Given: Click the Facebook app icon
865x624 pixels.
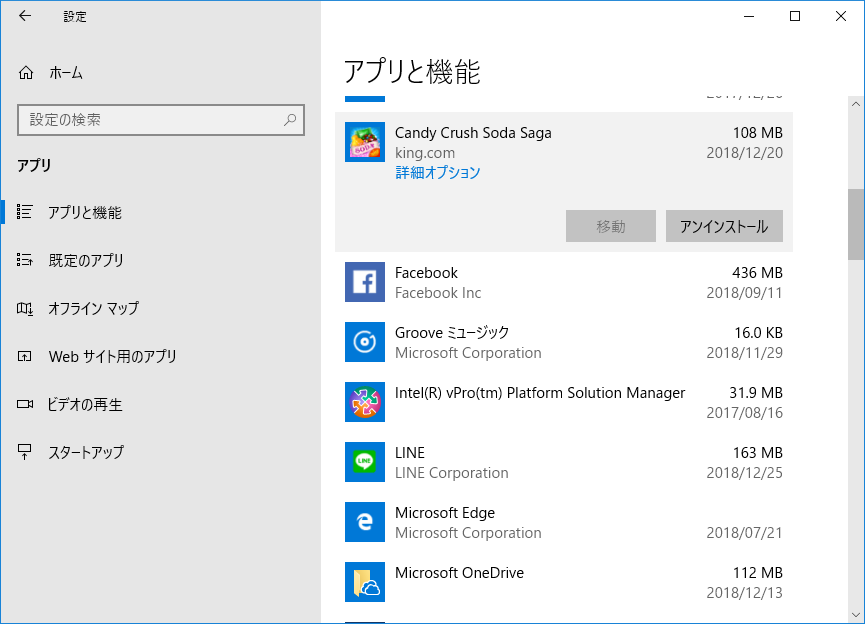Looking at the screenshot, I should click(365, 282).
